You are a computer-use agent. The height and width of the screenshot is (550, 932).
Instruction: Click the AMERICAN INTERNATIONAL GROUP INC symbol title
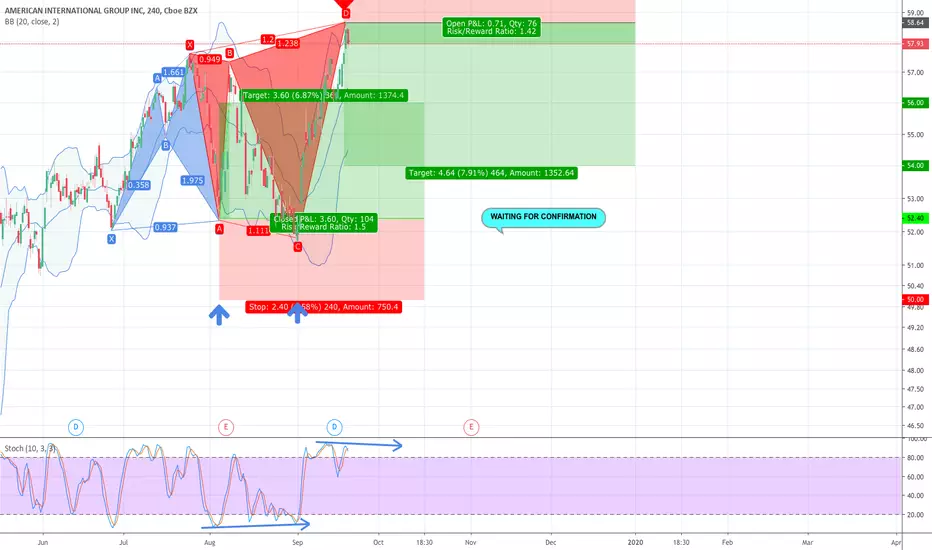coord(101,11)
